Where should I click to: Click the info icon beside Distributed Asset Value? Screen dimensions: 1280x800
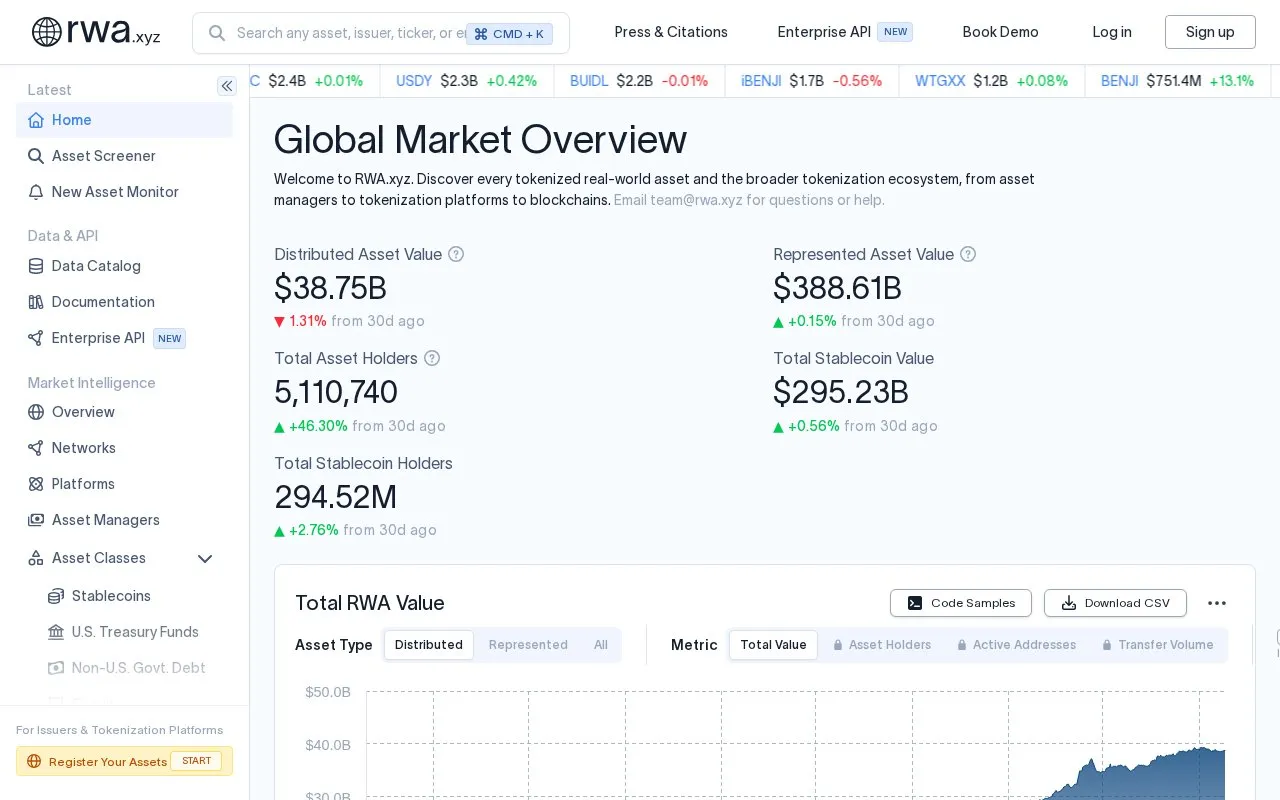click(x=456, y=254)
